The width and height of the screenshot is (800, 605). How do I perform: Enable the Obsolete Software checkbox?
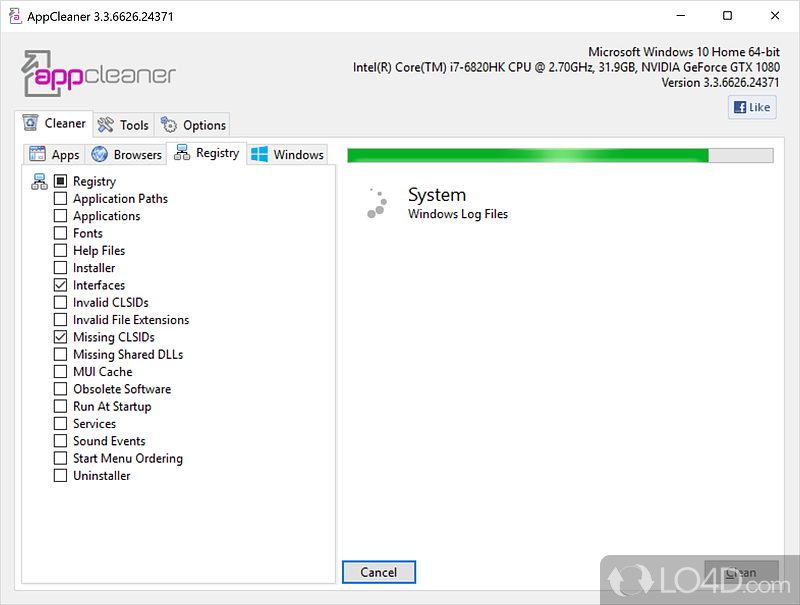click(60, 389)
